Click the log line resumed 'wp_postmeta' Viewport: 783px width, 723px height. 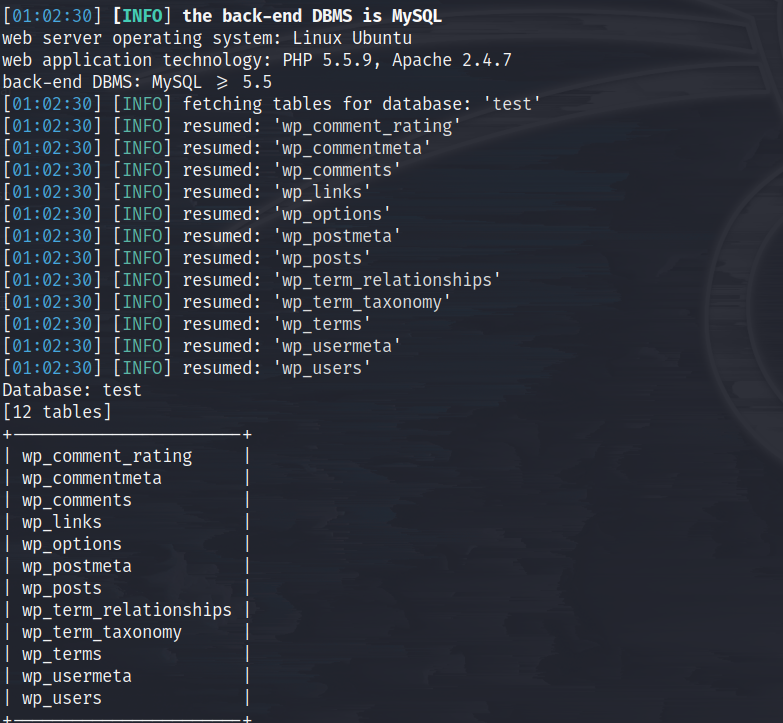202,236
